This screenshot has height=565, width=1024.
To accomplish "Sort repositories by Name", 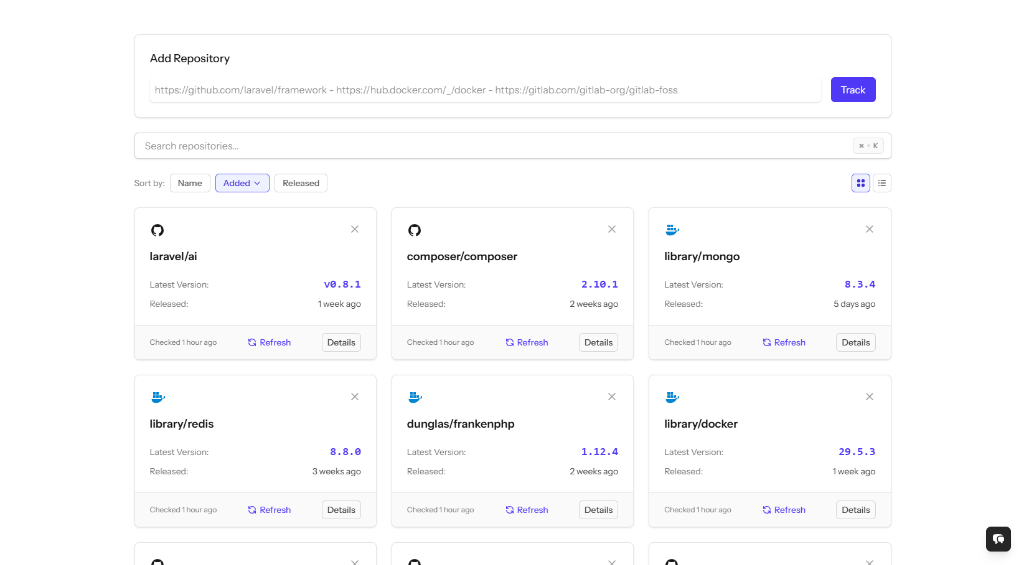I will coord(190,183).
